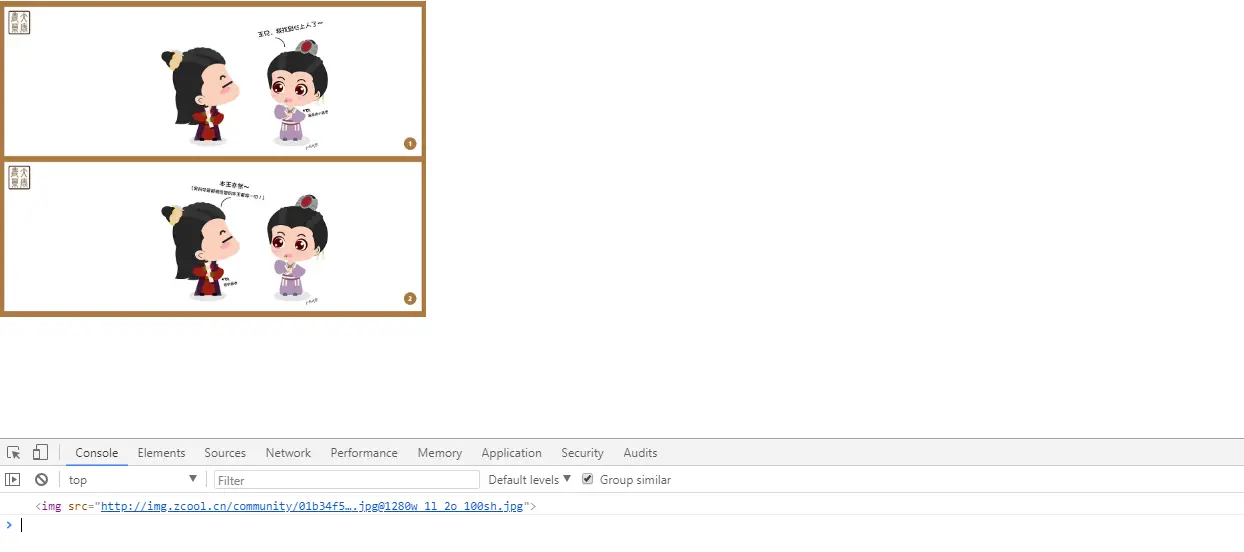This screenshot has width=1244, height=552.
Task: Open the Memory tab
Action: [x=440, y=453]
